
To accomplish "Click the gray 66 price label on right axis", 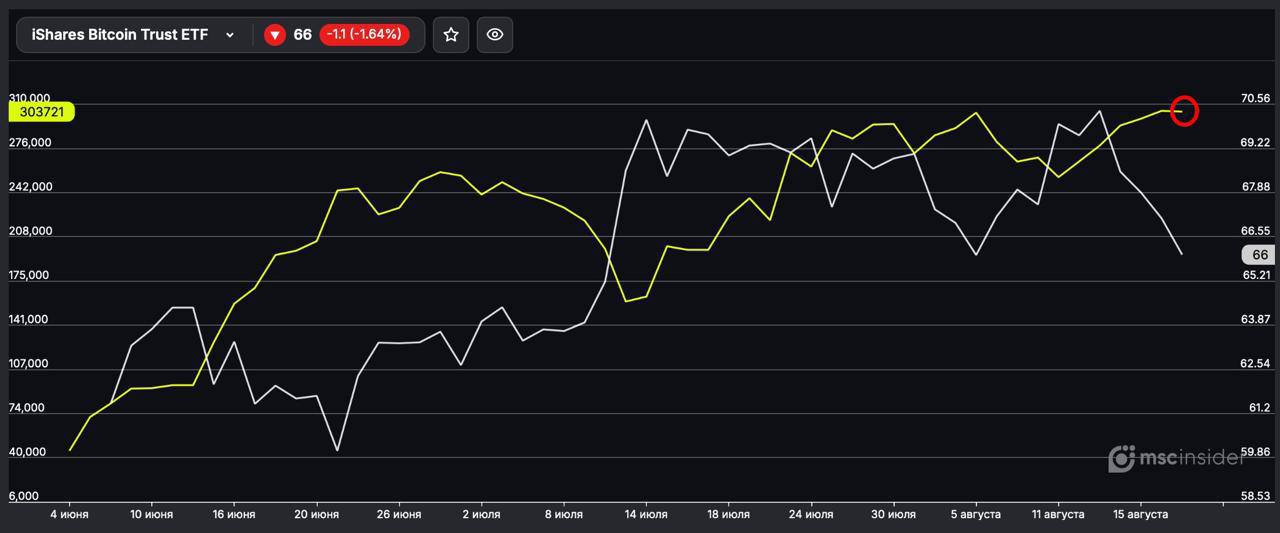I will click(x=1259, y=255).
